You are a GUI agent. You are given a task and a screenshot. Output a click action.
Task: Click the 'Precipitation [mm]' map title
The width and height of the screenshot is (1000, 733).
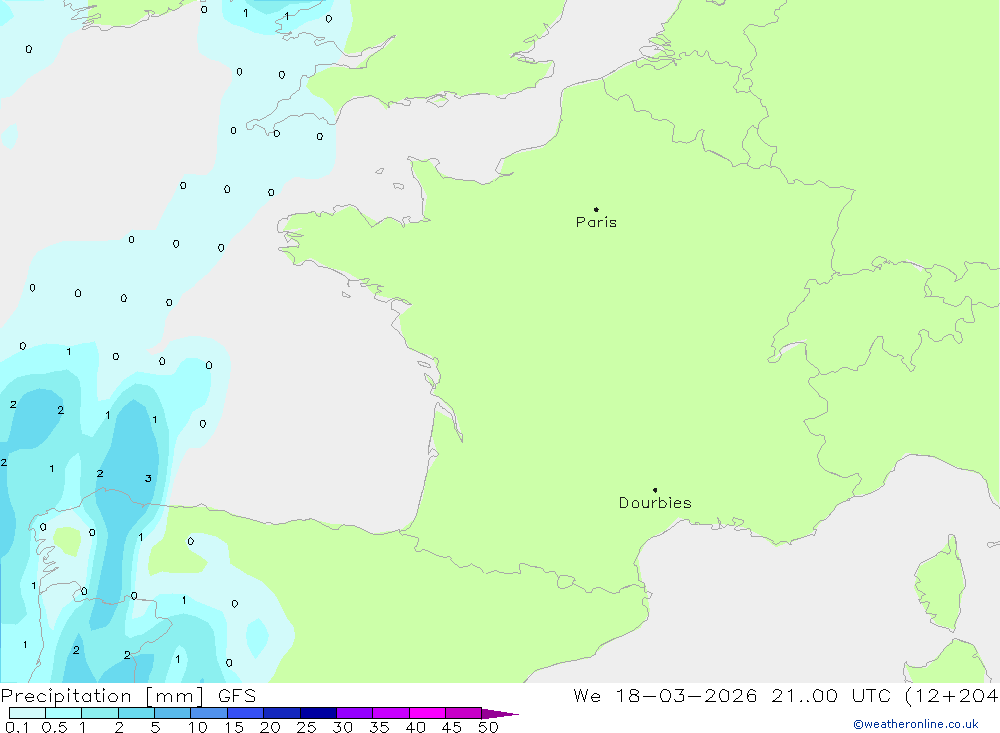(x=102, y=696)
